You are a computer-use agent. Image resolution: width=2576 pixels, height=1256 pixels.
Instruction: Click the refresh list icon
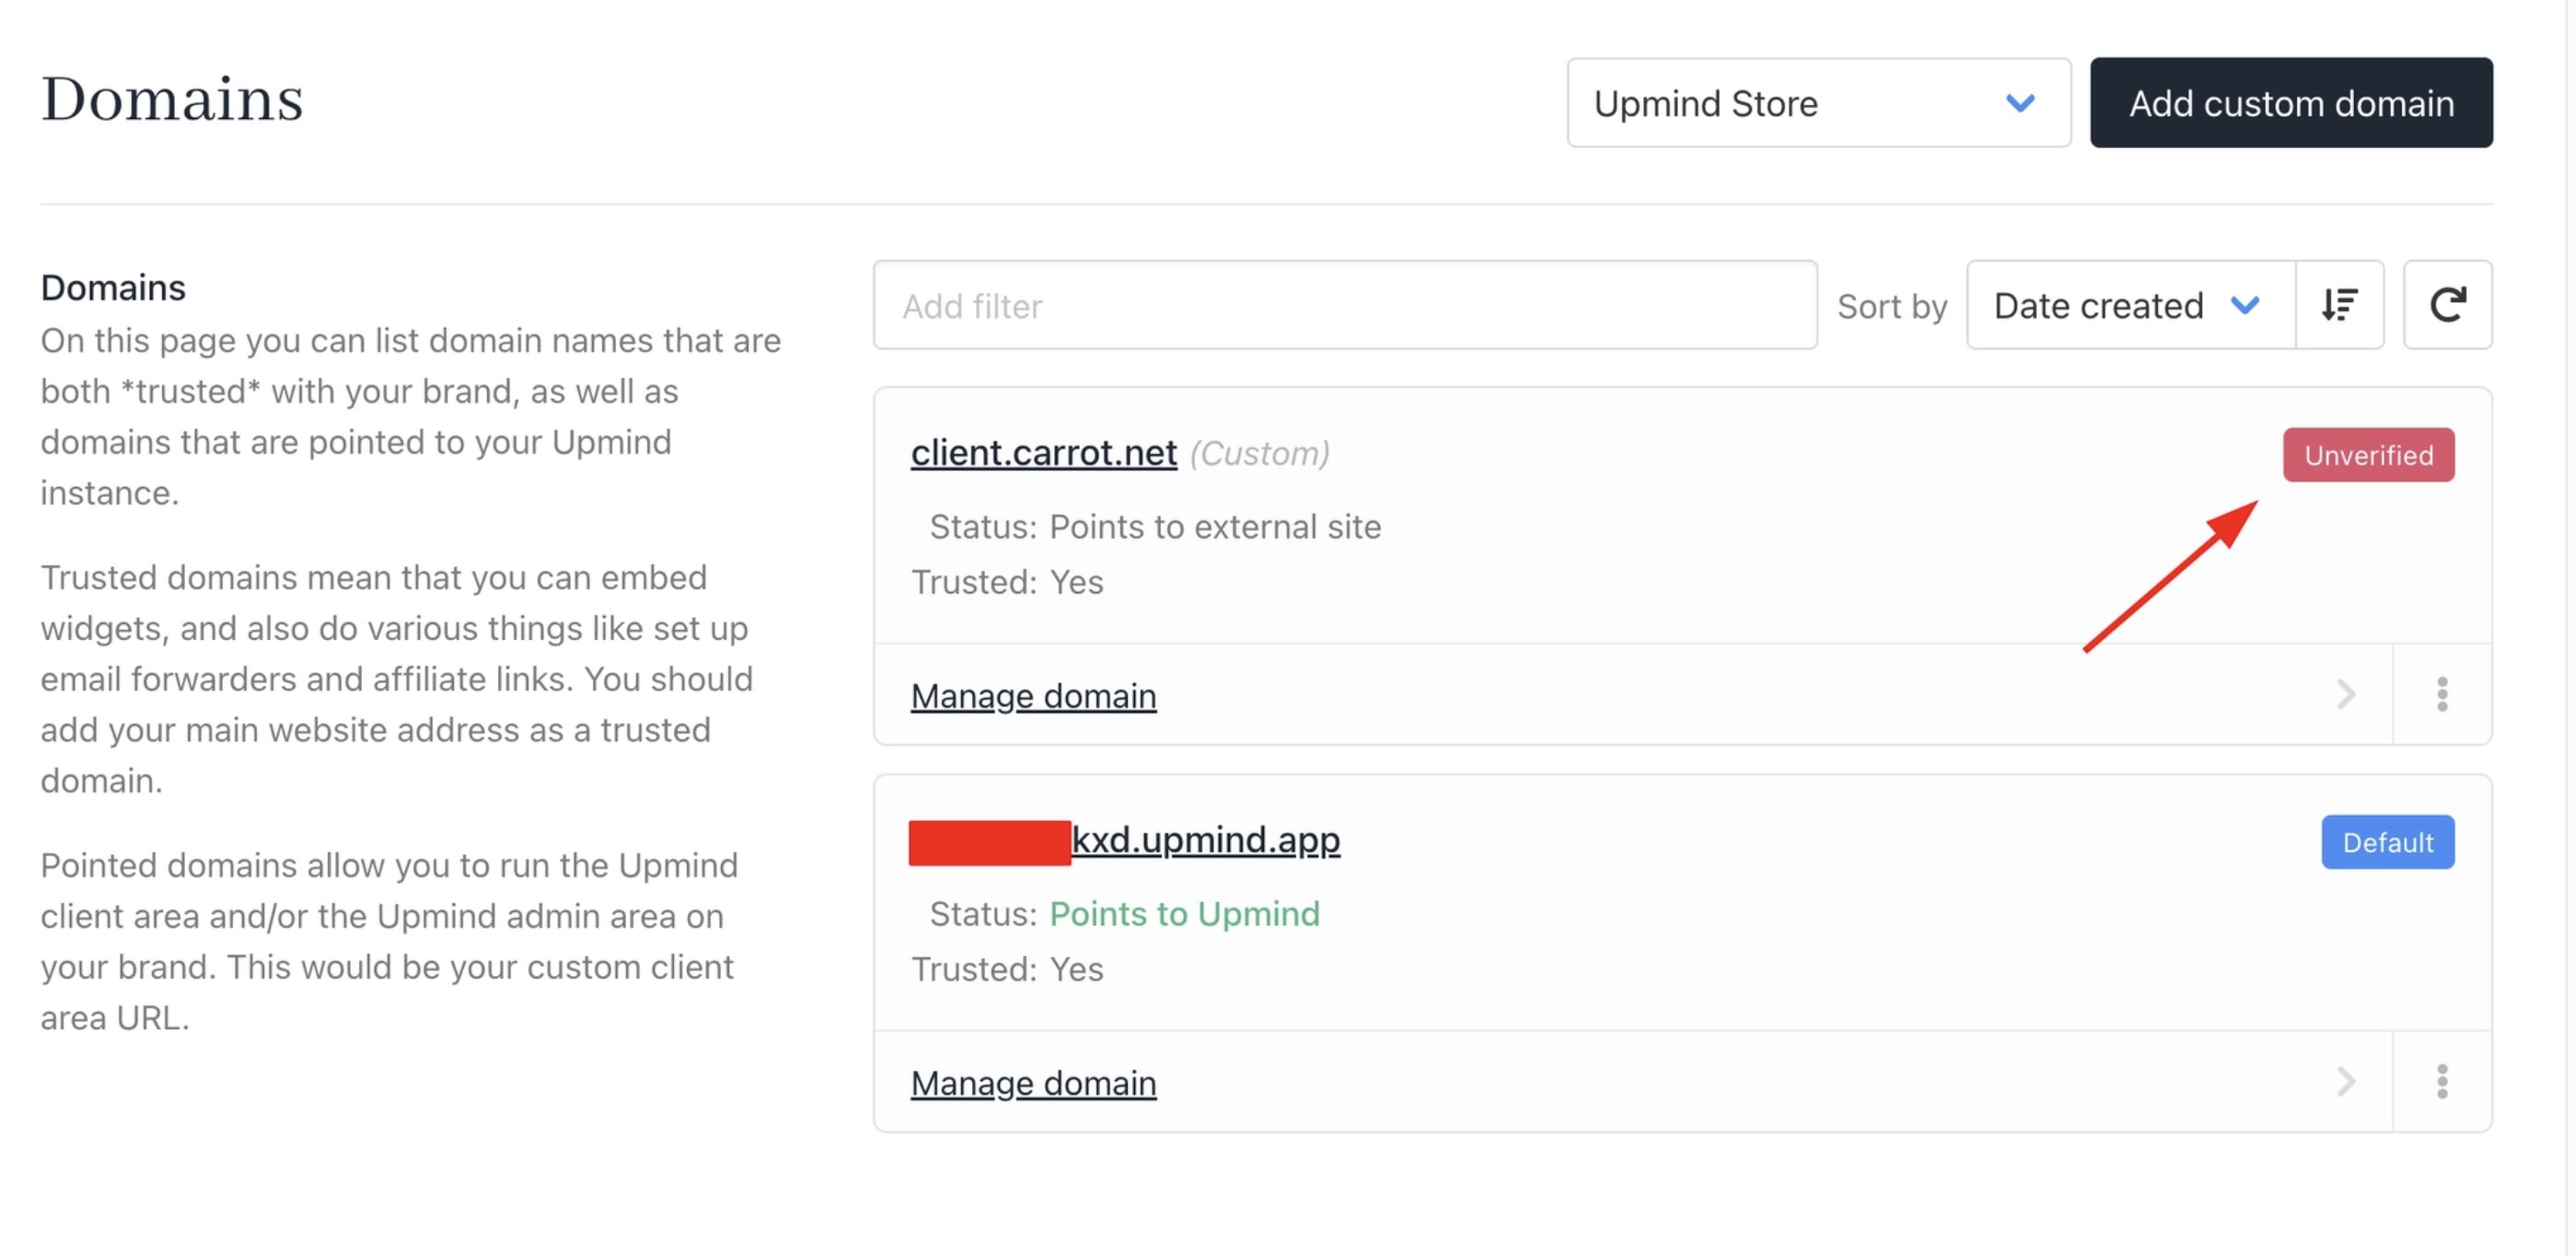[x=2447, y=305]
